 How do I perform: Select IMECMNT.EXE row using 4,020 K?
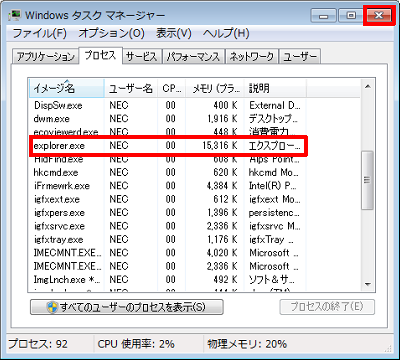click(168, 253)
